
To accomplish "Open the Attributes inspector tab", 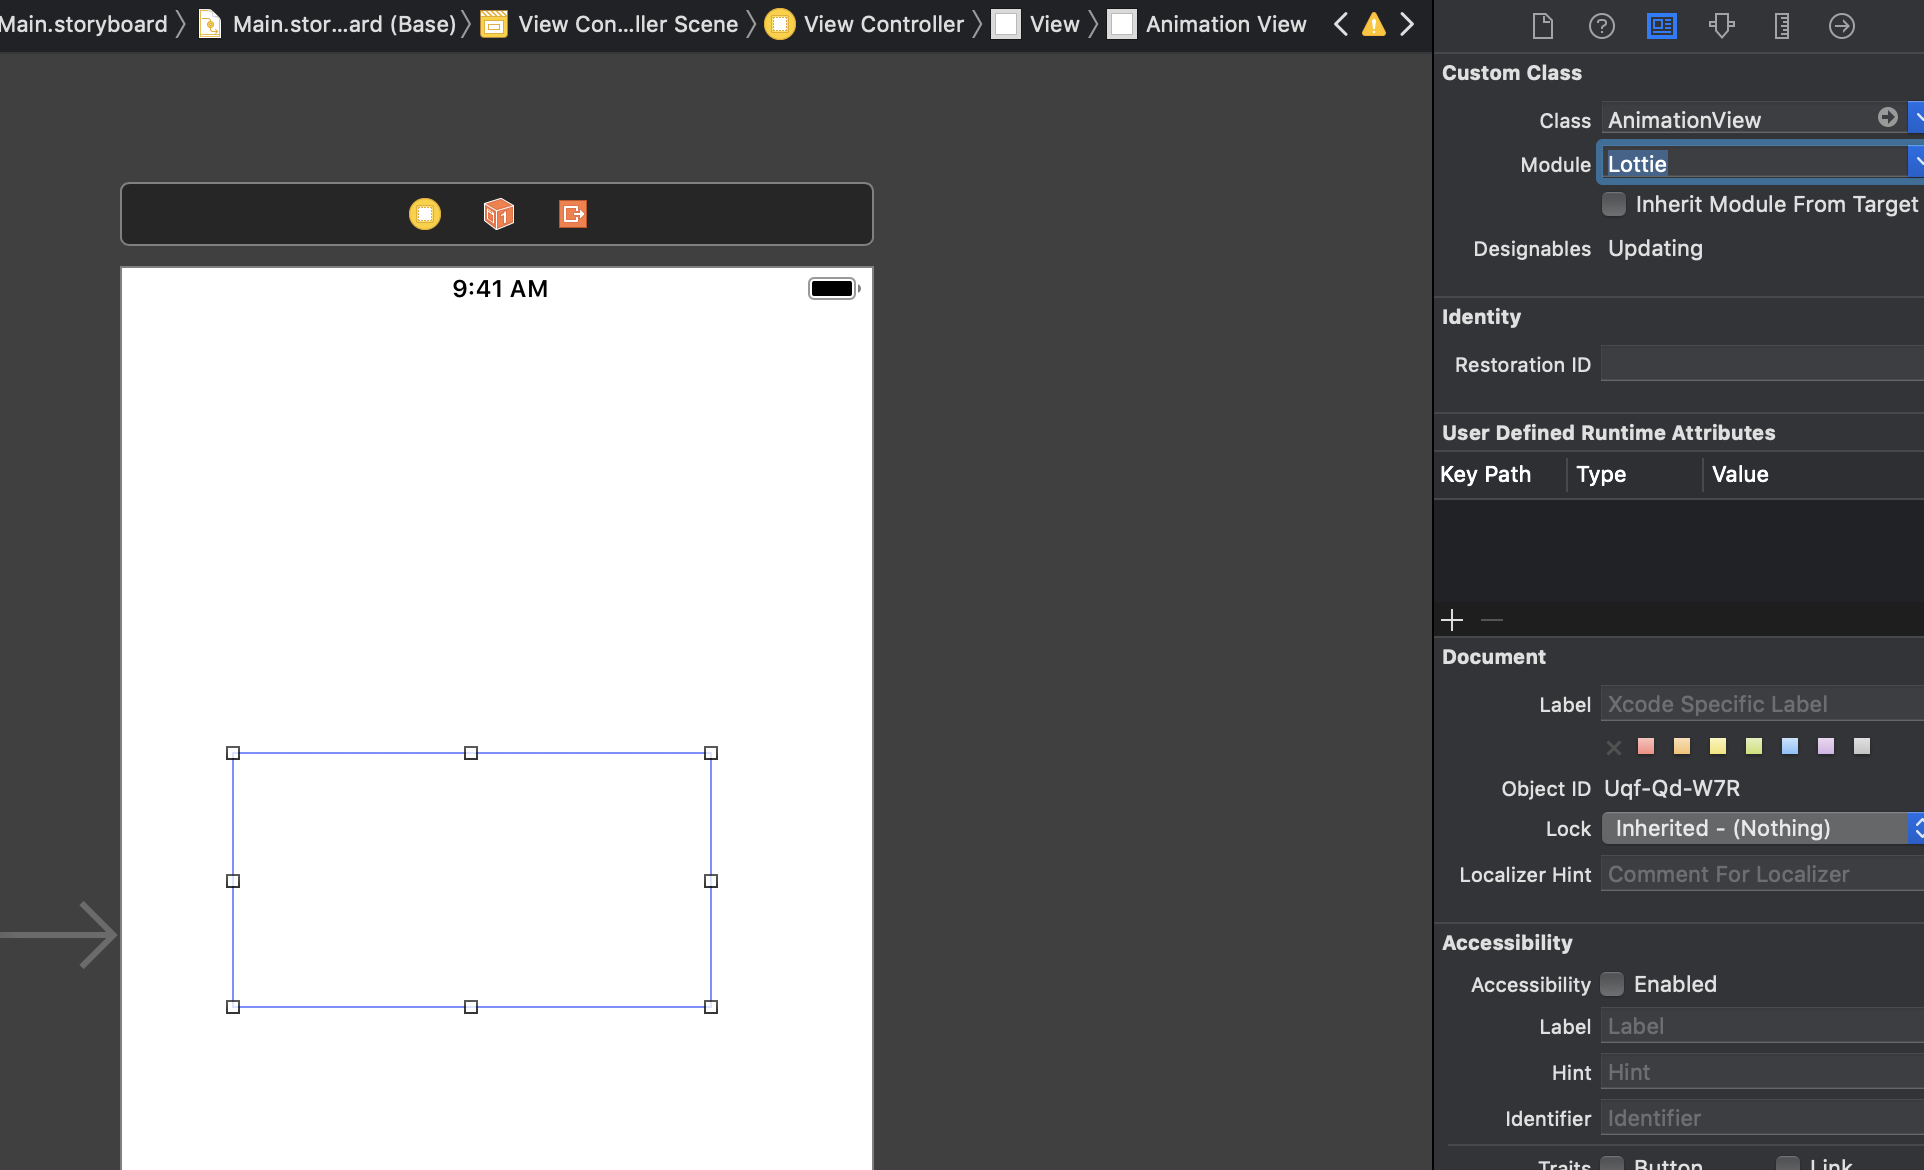I will click(1722, 25).
